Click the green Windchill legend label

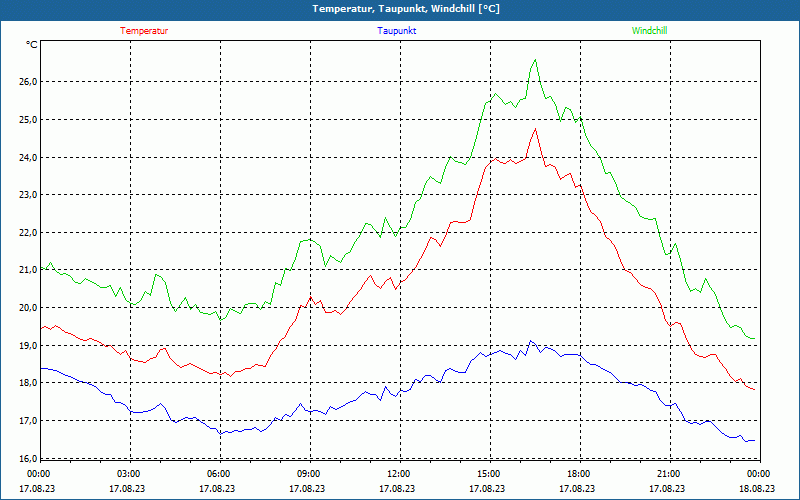point(649,30)
